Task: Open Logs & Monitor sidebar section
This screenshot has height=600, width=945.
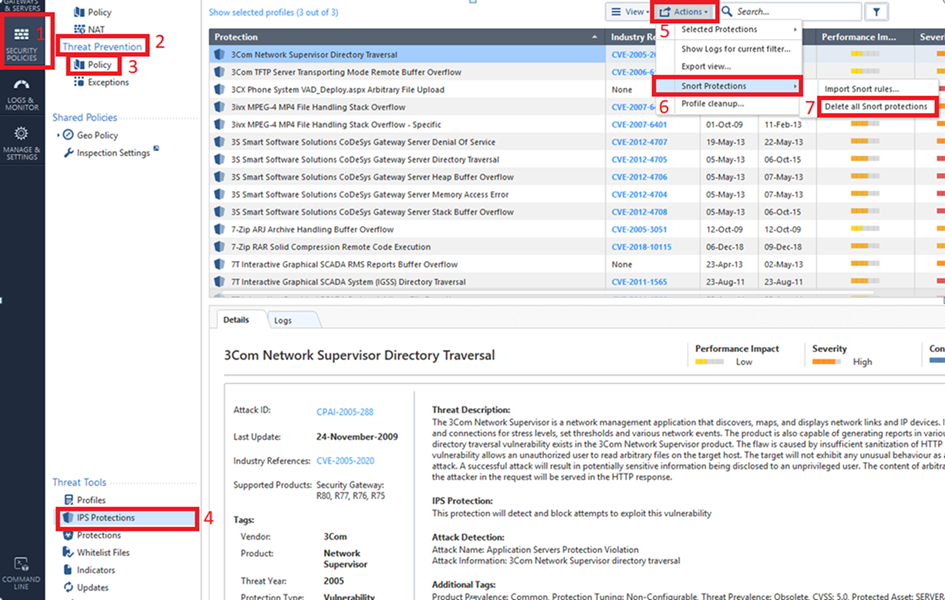Action: 22,99
